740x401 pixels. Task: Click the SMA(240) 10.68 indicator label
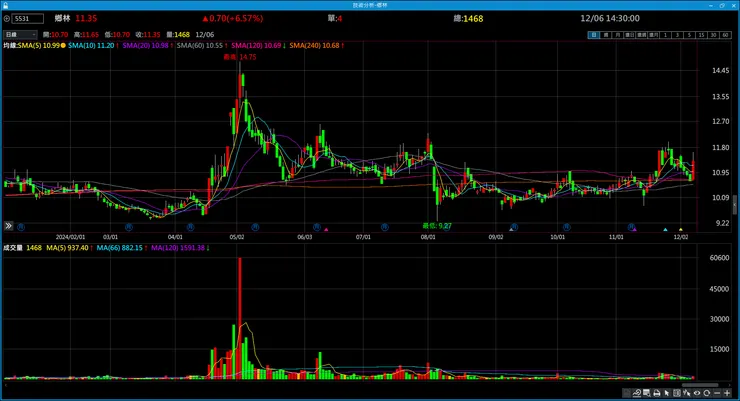click(x=314, y=45)
